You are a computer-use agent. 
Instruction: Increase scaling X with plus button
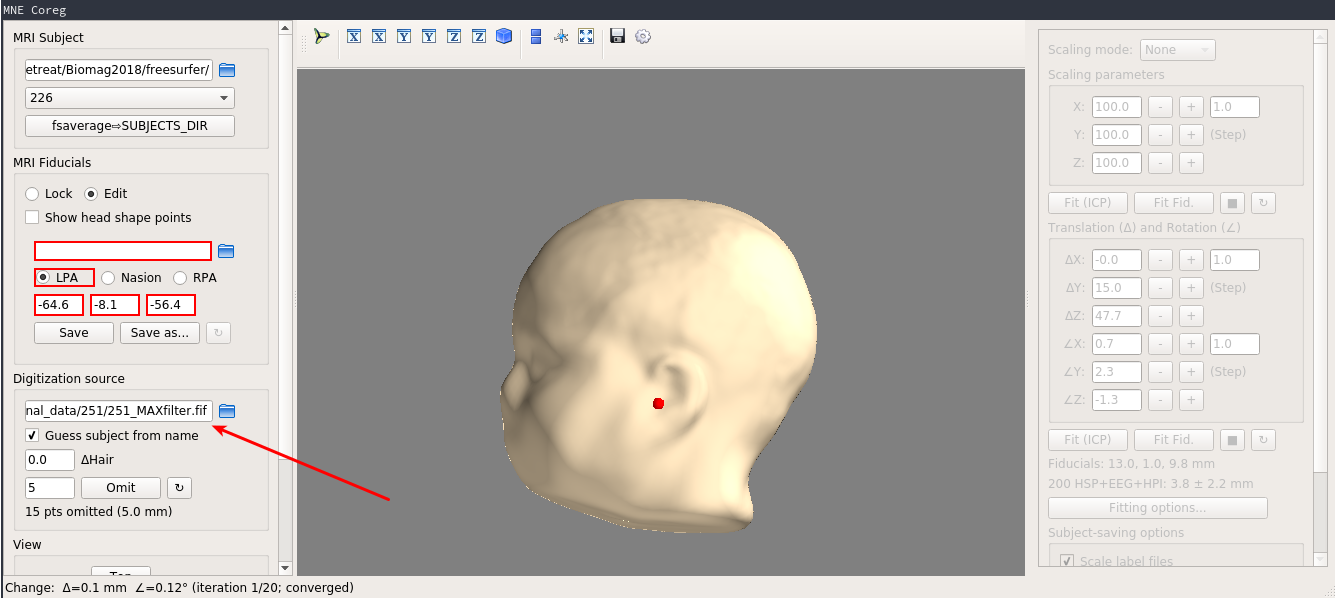click(x=1191, y=107)
